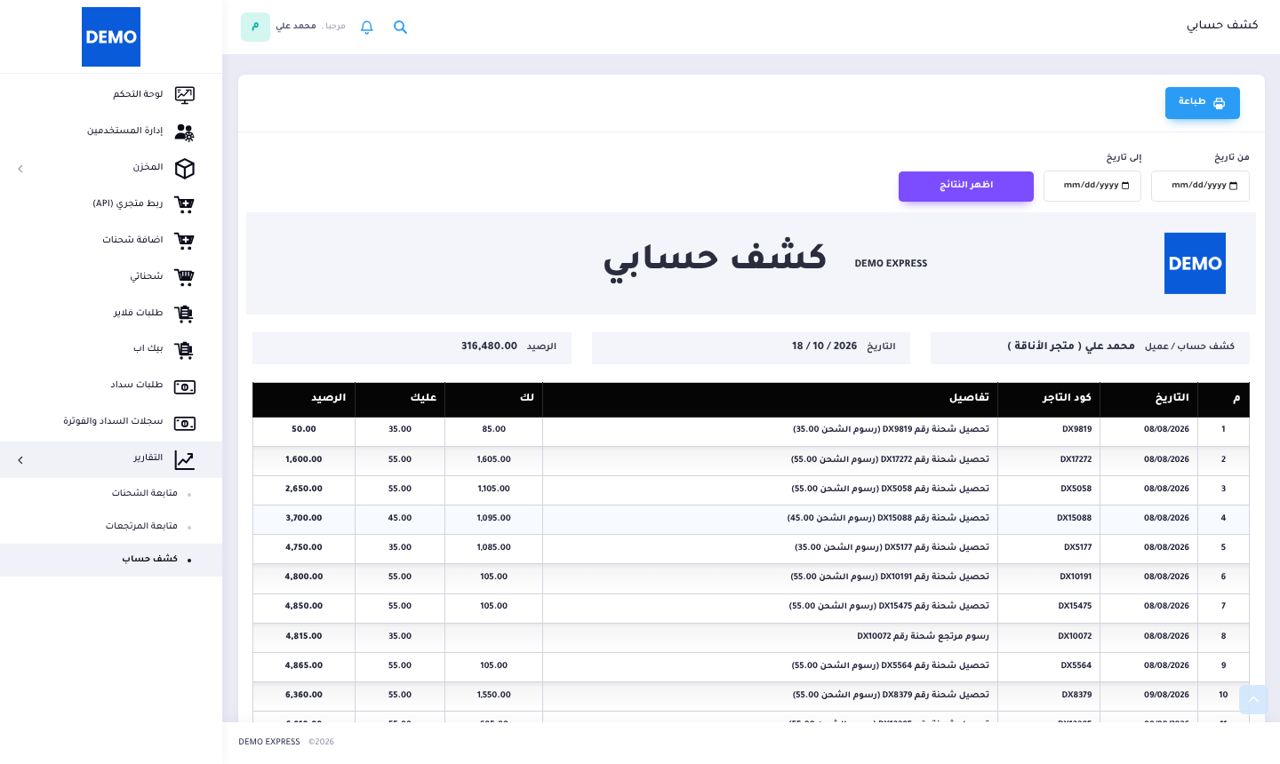Click اظهر النتائج show results button
The width and height of the screenshot is (1280, 764).
966,186
